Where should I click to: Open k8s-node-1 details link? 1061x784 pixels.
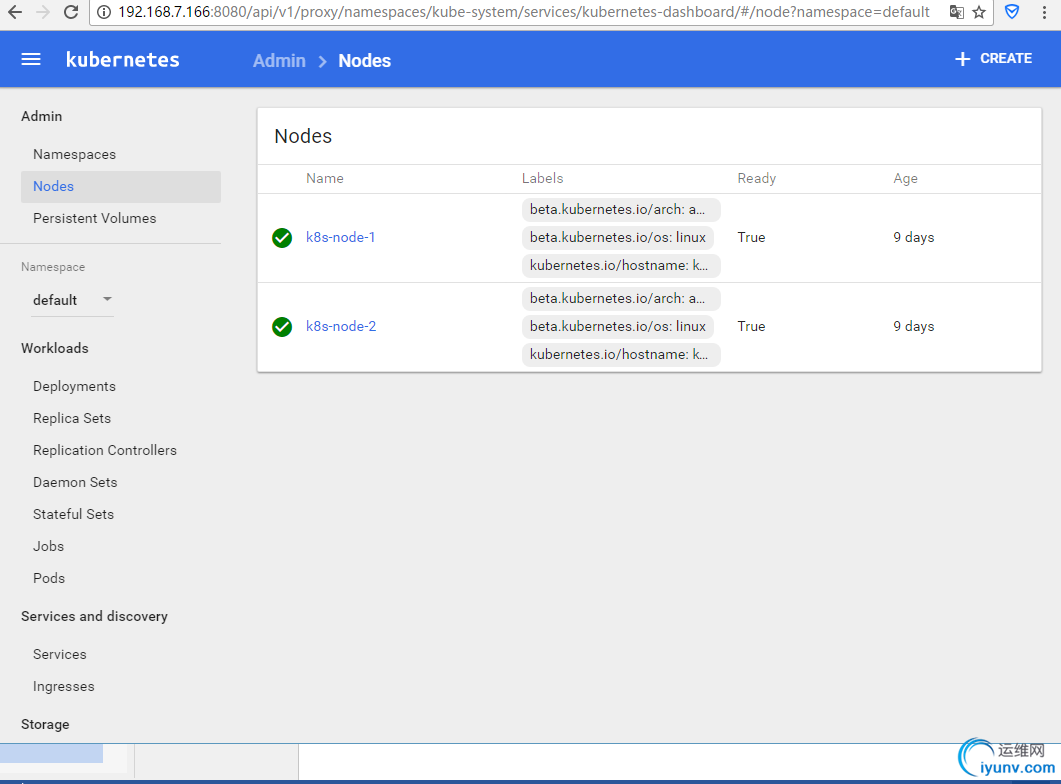(x=340, y=237)
